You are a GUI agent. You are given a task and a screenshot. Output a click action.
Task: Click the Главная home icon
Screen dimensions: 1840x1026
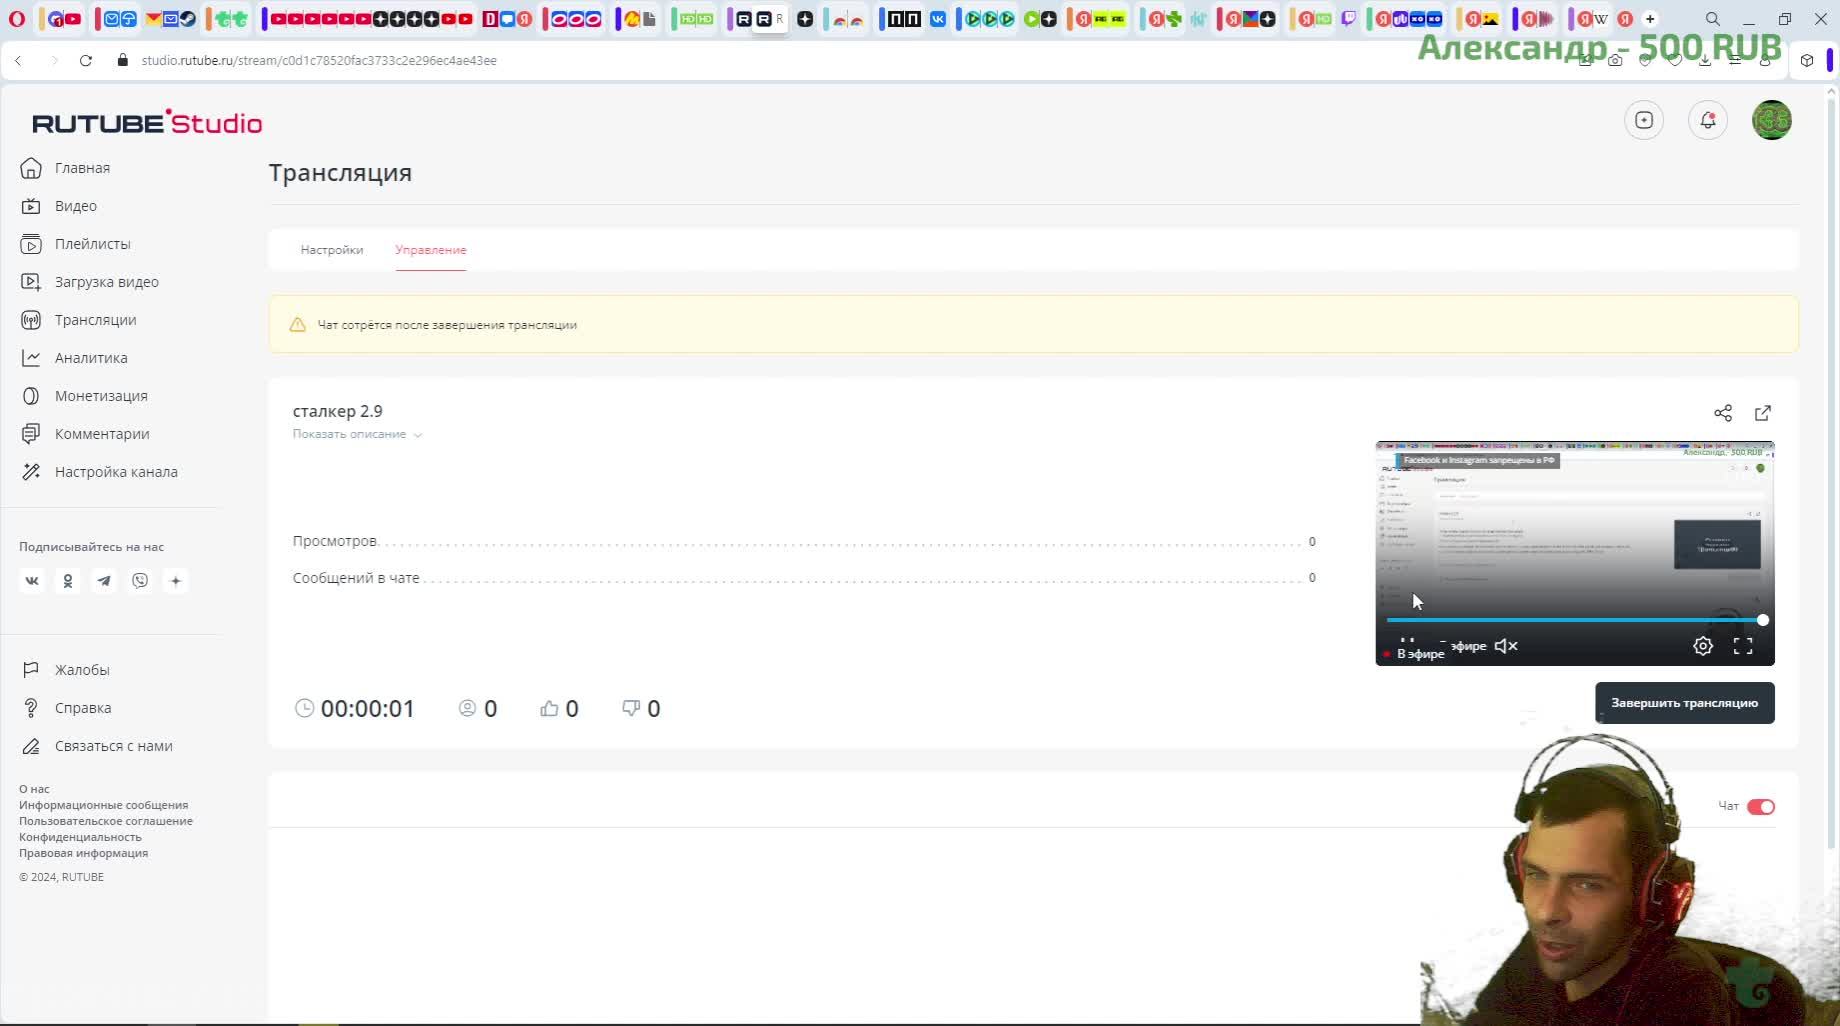(31, 168)
